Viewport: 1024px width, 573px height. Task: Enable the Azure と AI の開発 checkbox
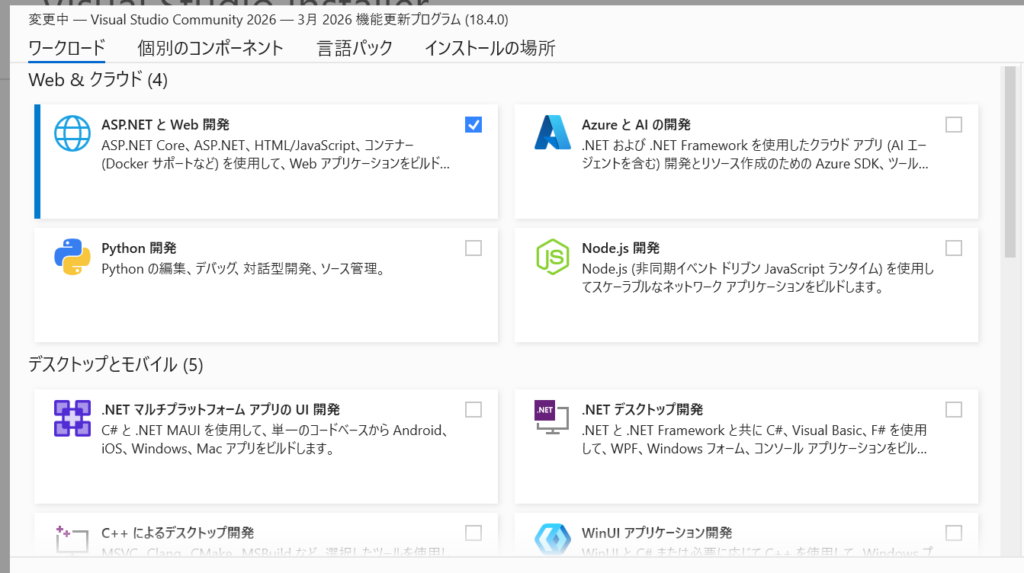[x=954, y=125]
